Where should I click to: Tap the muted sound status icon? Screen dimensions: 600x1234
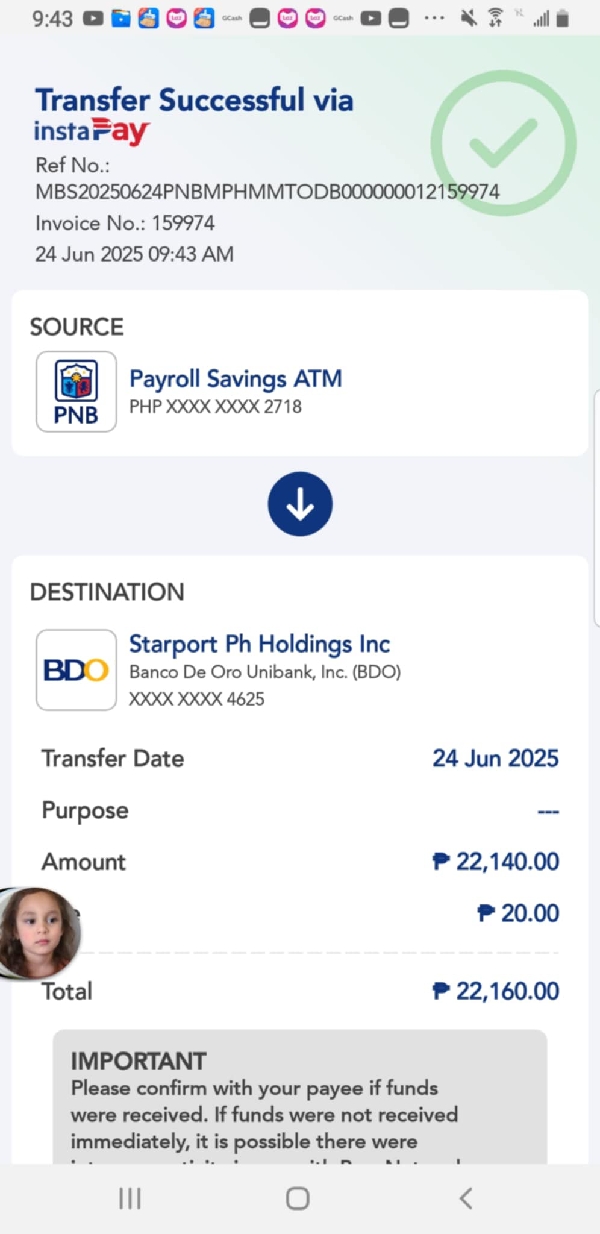click(x=468, y=18)
